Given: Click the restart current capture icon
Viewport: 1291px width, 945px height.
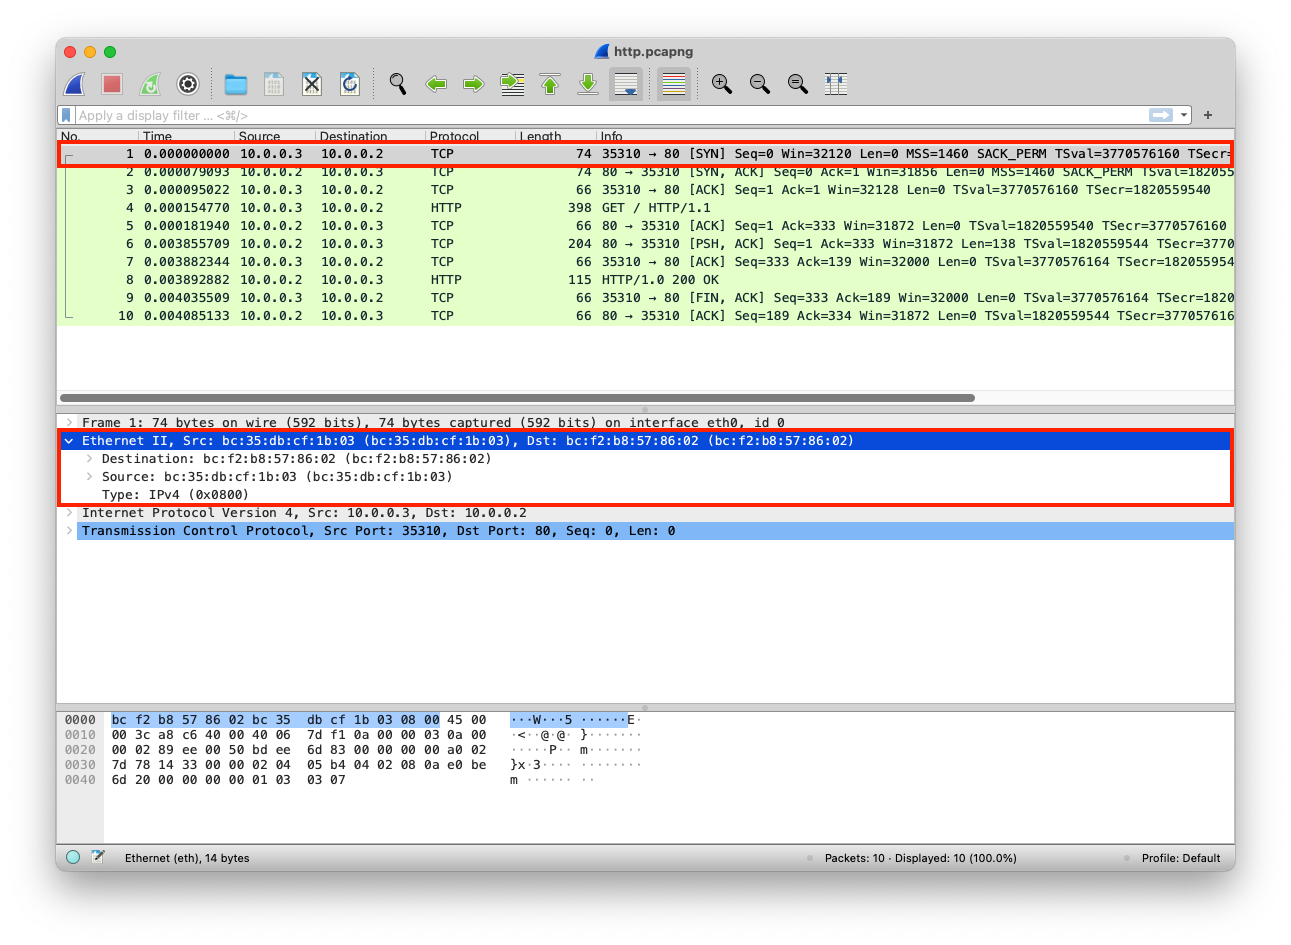Looking at the screenshot, I should [149, 84].
